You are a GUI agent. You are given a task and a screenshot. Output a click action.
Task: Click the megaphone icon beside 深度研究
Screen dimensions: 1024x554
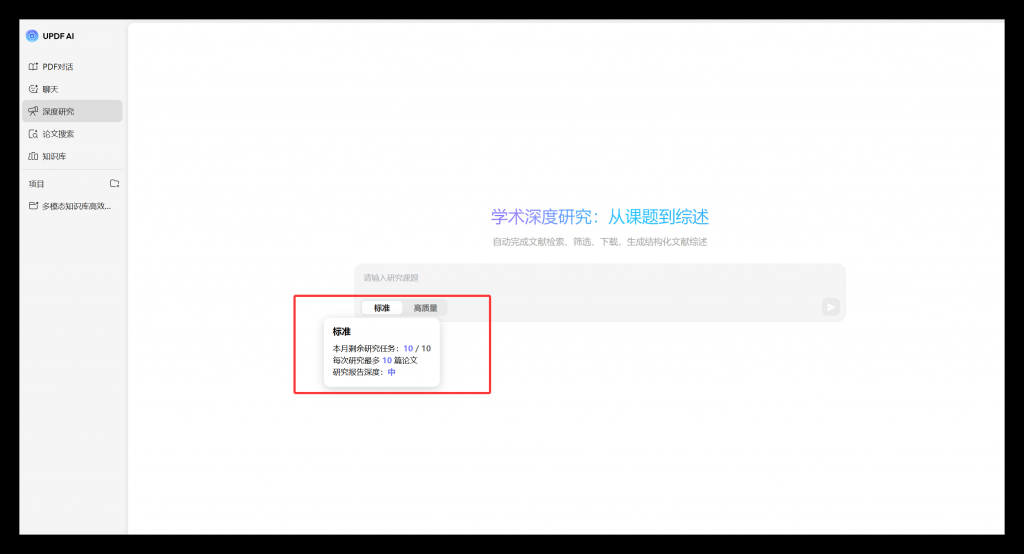tap(33, 111)
